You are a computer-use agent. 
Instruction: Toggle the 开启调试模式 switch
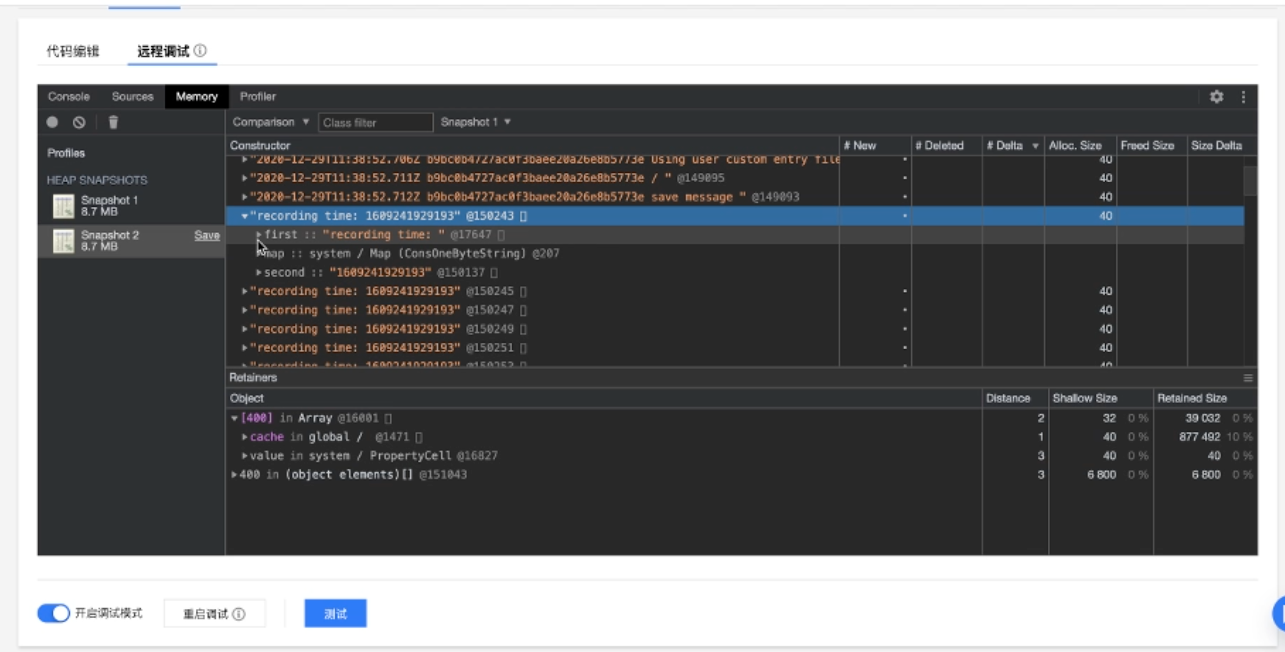coord(53,613)
